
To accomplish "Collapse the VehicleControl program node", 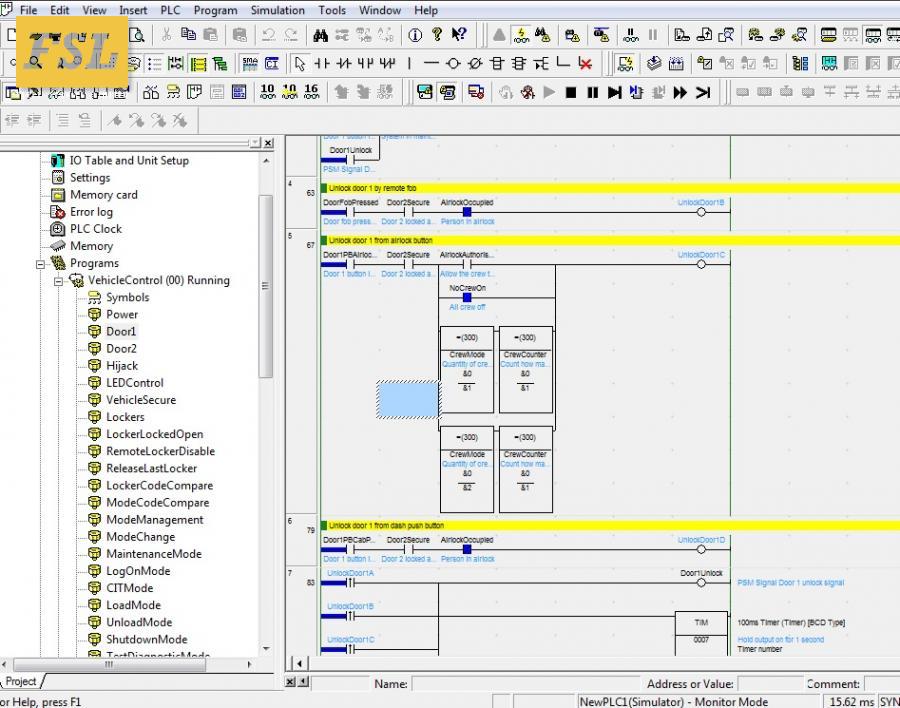I will click(58, 281).
